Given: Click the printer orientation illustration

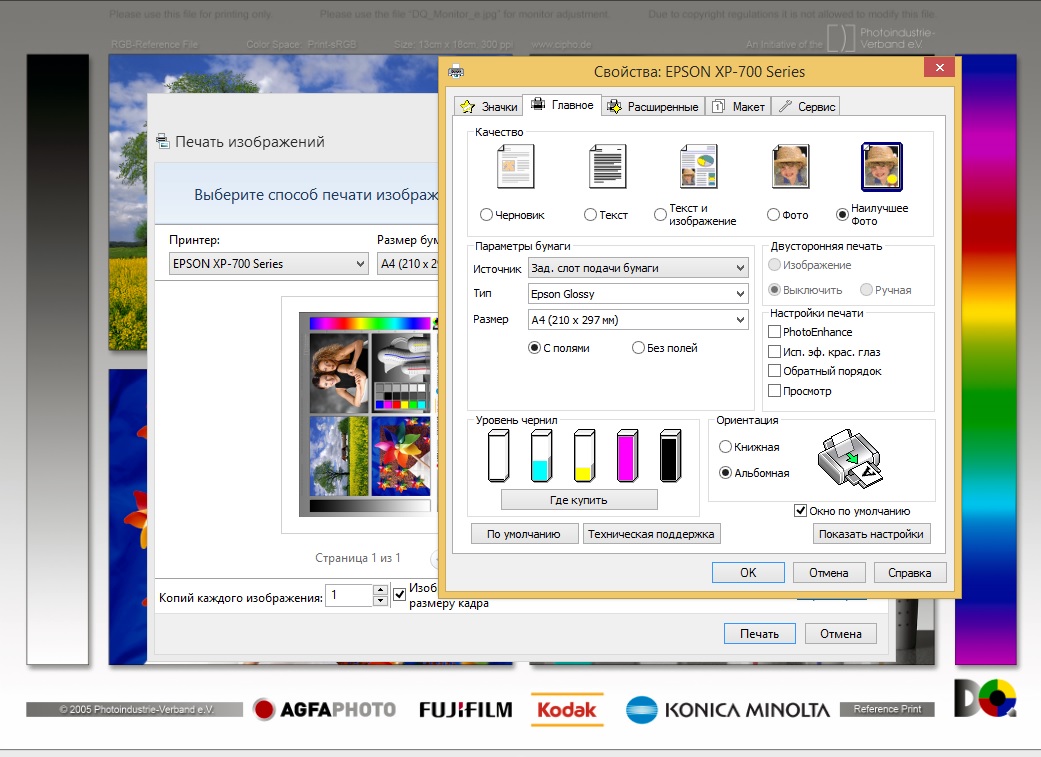Looking at the screenshot, I should click(850, 458).
